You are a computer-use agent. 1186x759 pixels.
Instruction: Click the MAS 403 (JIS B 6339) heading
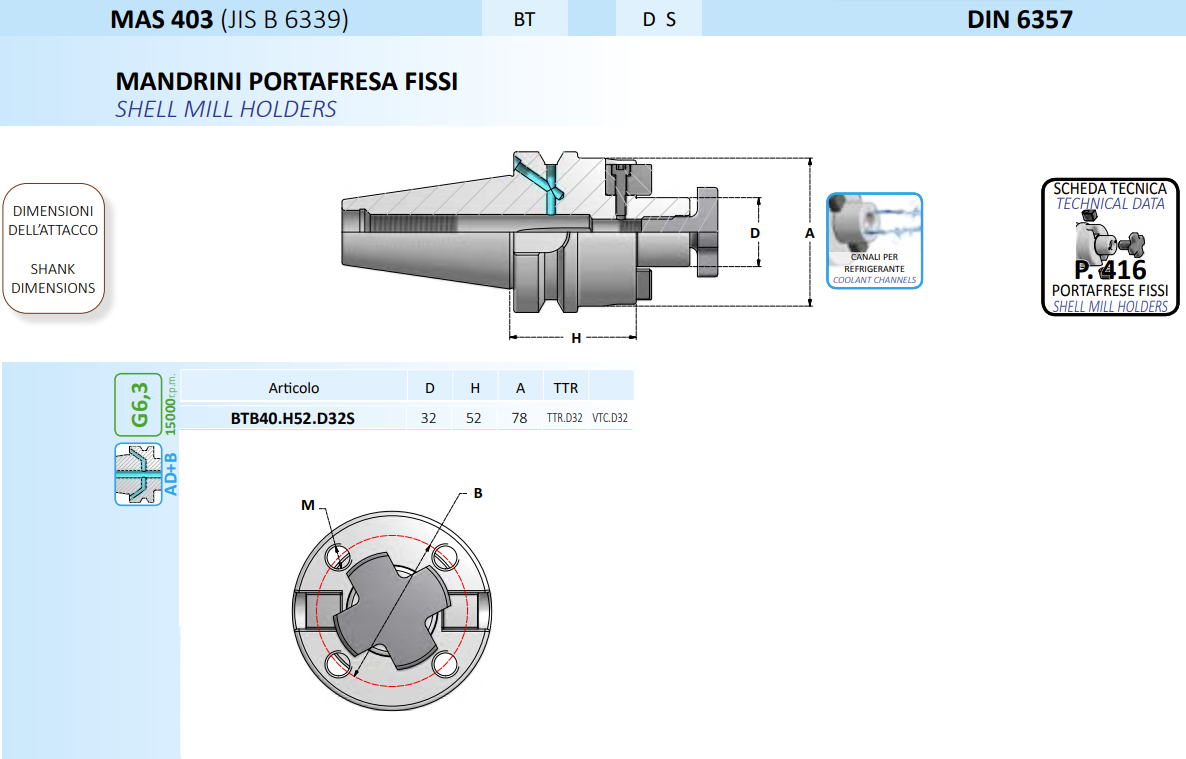pyautogui.click(x=229, y=19)
